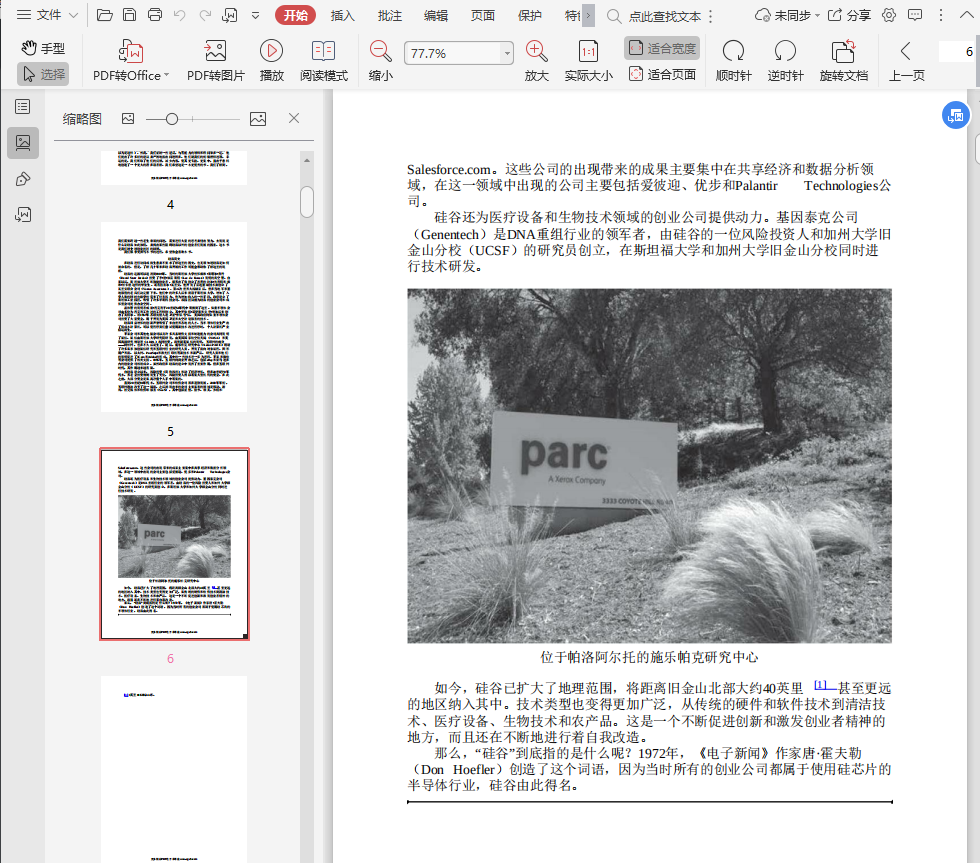Screen dimensions: 980x863
Task: Click the PDF转Office conversion icon
Action: pos(130,51)
